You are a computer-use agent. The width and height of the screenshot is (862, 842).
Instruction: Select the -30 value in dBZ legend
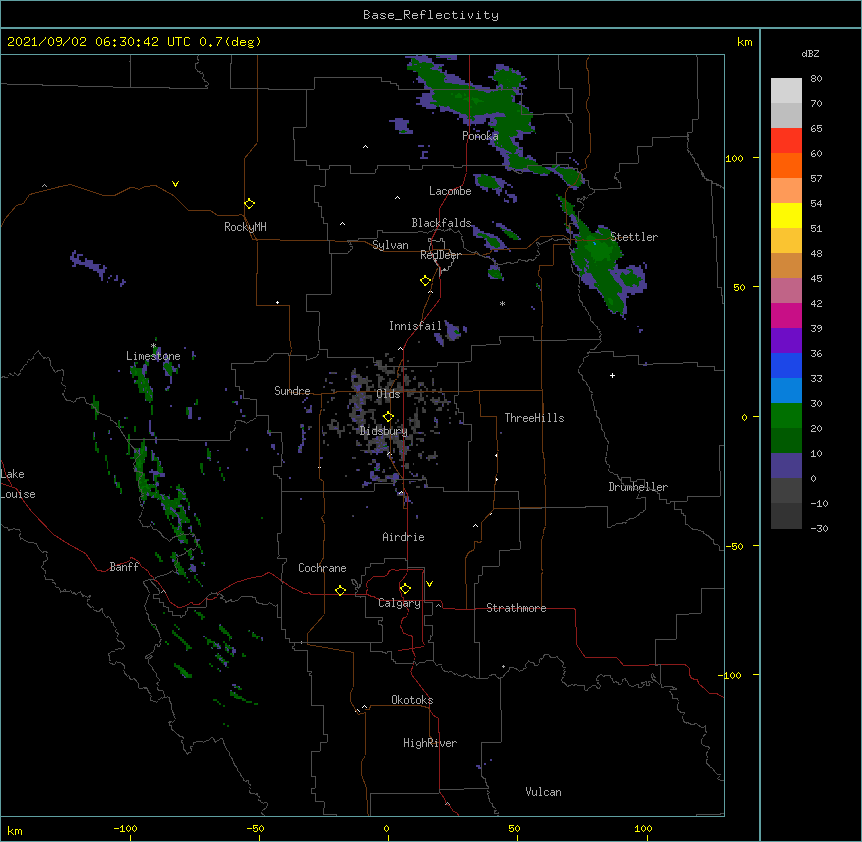819,528
